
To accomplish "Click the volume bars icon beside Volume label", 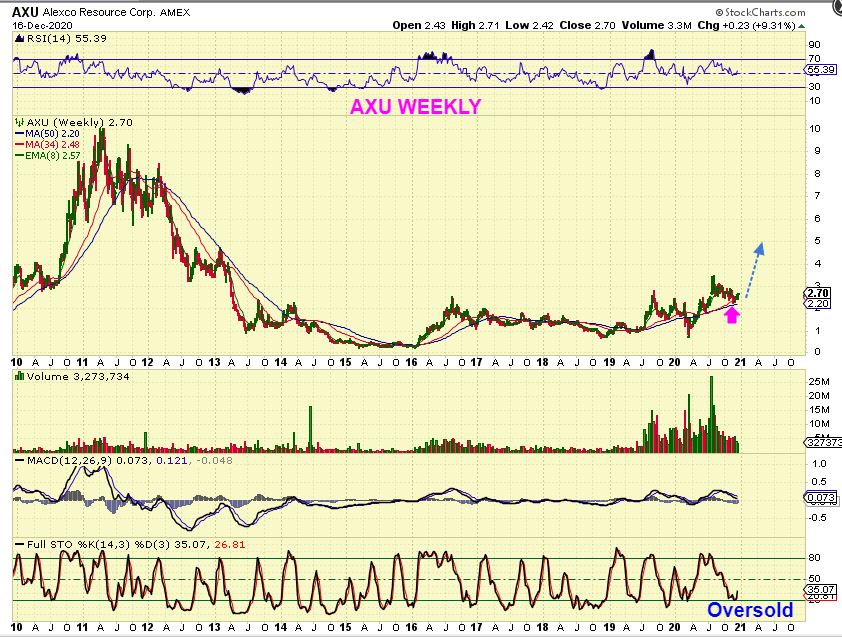I will pyautogui.click(x=20, y=377).
